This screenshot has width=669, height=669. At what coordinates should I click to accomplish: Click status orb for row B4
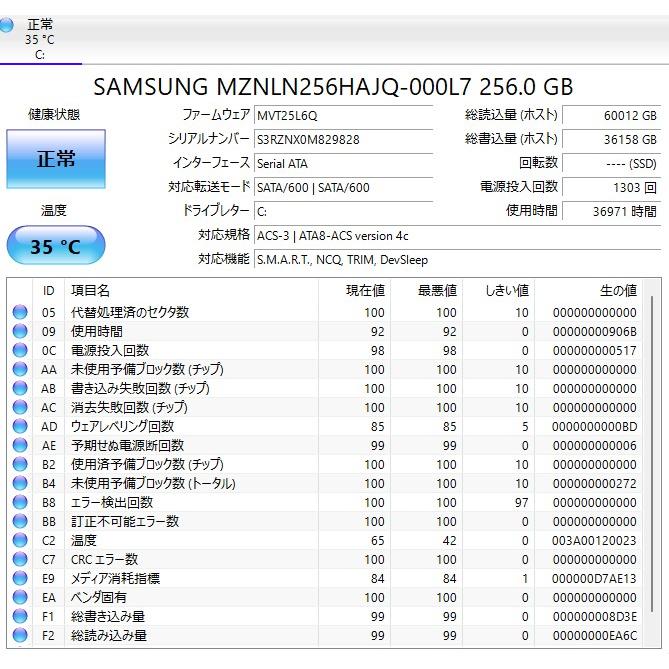tap(20, 483)
